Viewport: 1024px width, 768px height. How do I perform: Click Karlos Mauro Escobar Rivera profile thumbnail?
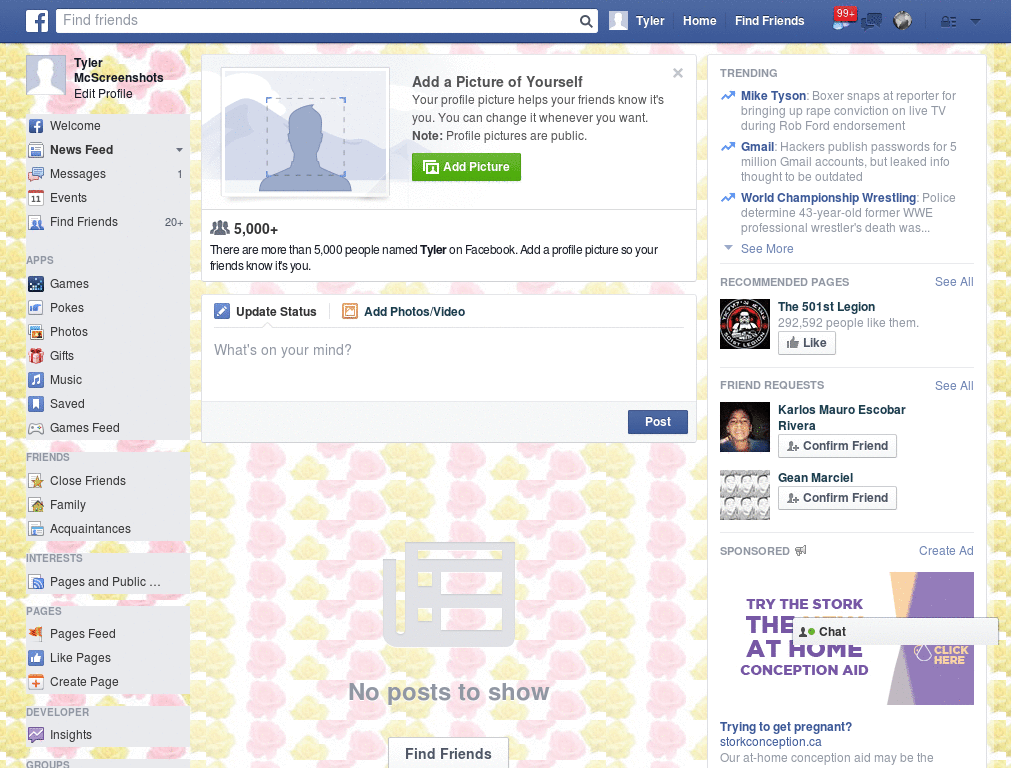744,427
